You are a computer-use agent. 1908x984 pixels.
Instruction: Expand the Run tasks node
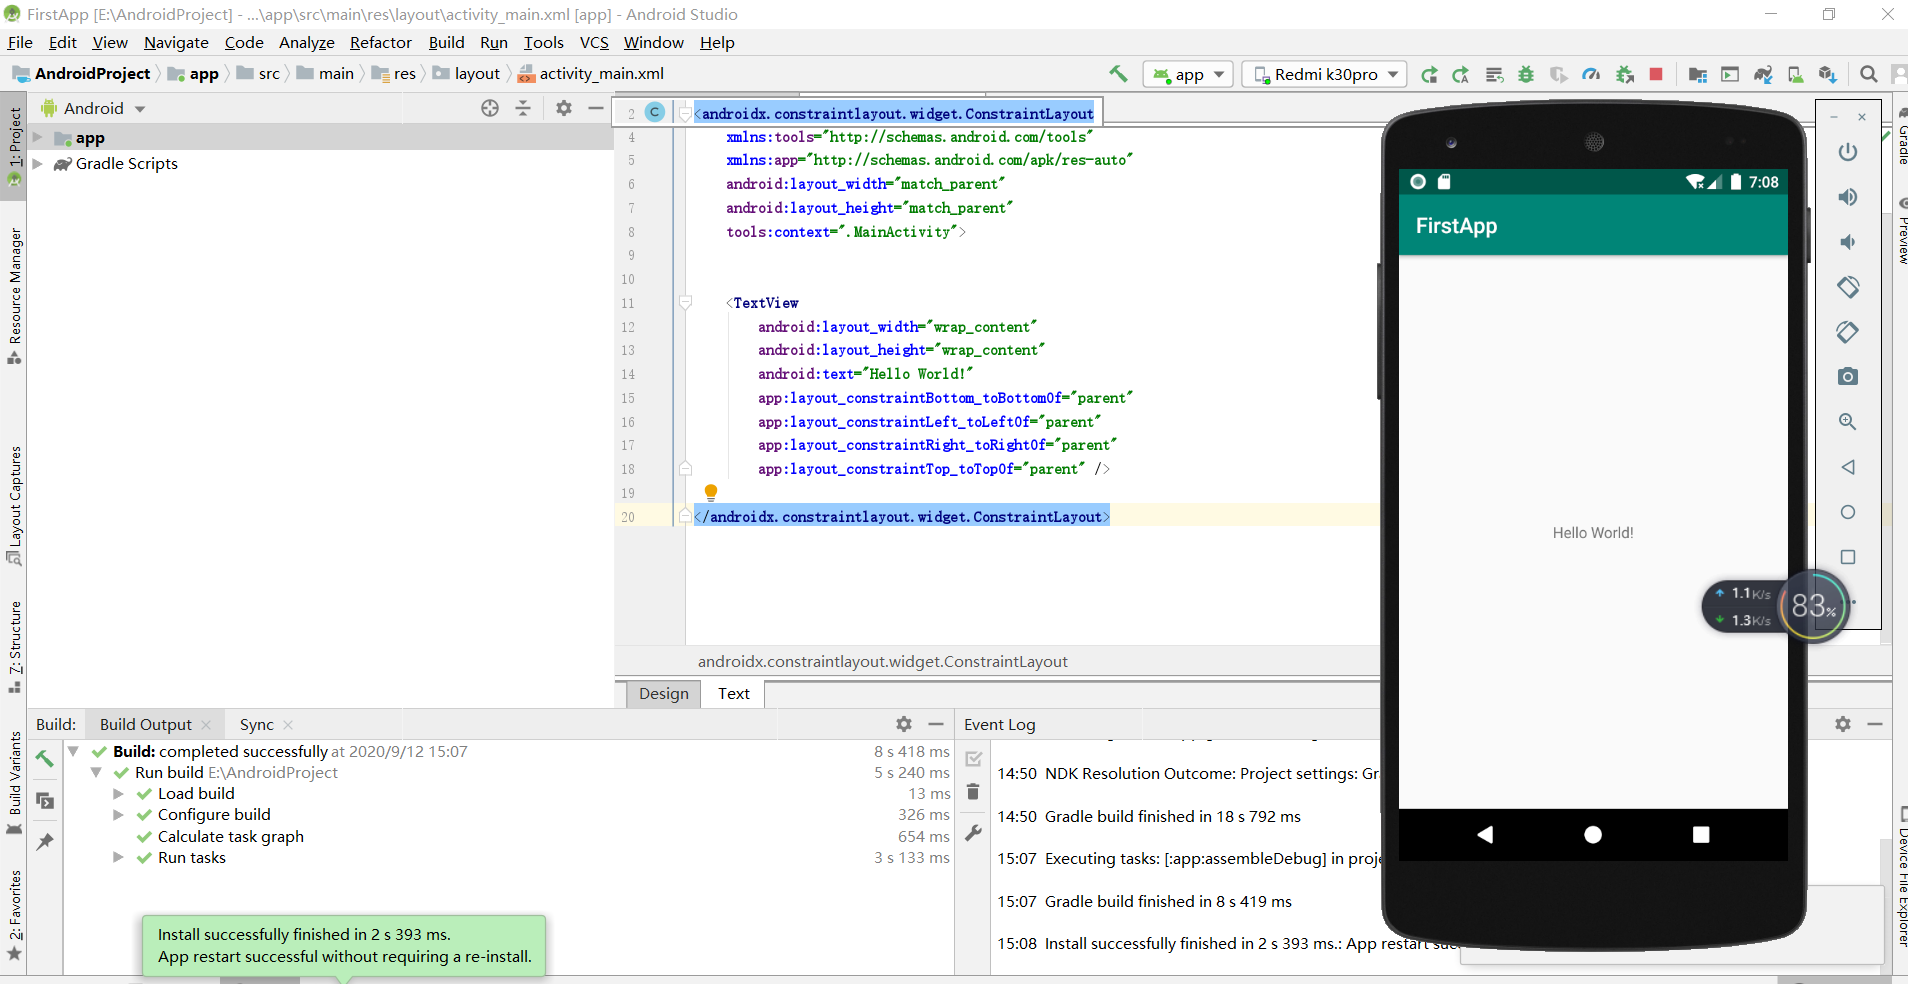118,857
